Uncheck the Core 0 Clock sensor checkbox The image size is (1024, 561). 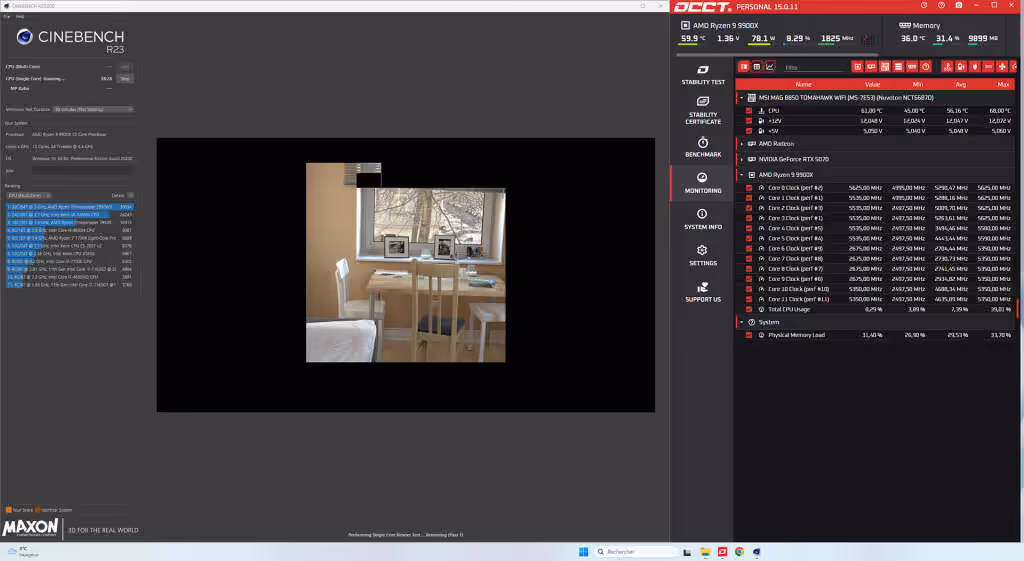click(x=749, y=188)
